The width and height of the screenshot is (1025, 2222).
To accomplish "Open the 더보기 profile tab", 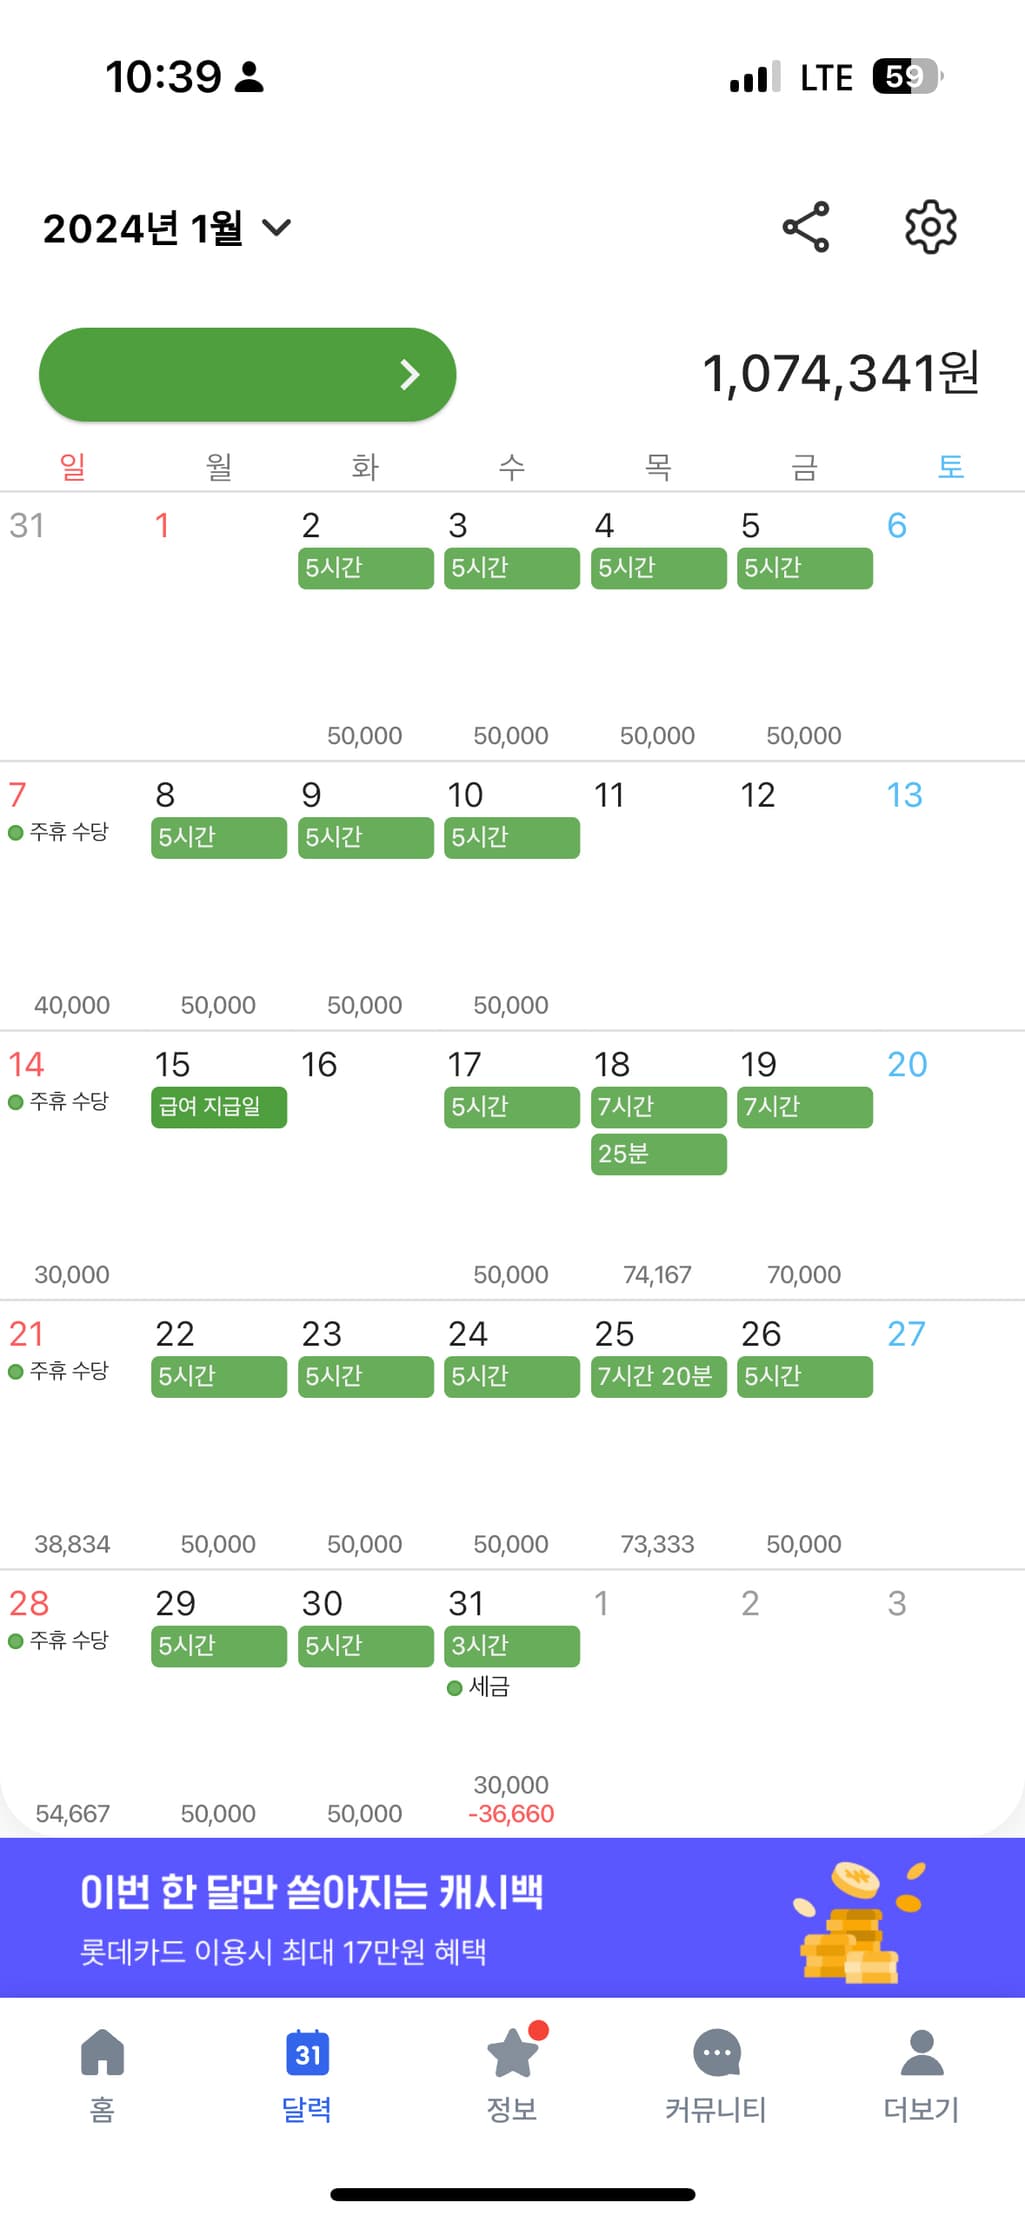I will tap(922, 2075).
